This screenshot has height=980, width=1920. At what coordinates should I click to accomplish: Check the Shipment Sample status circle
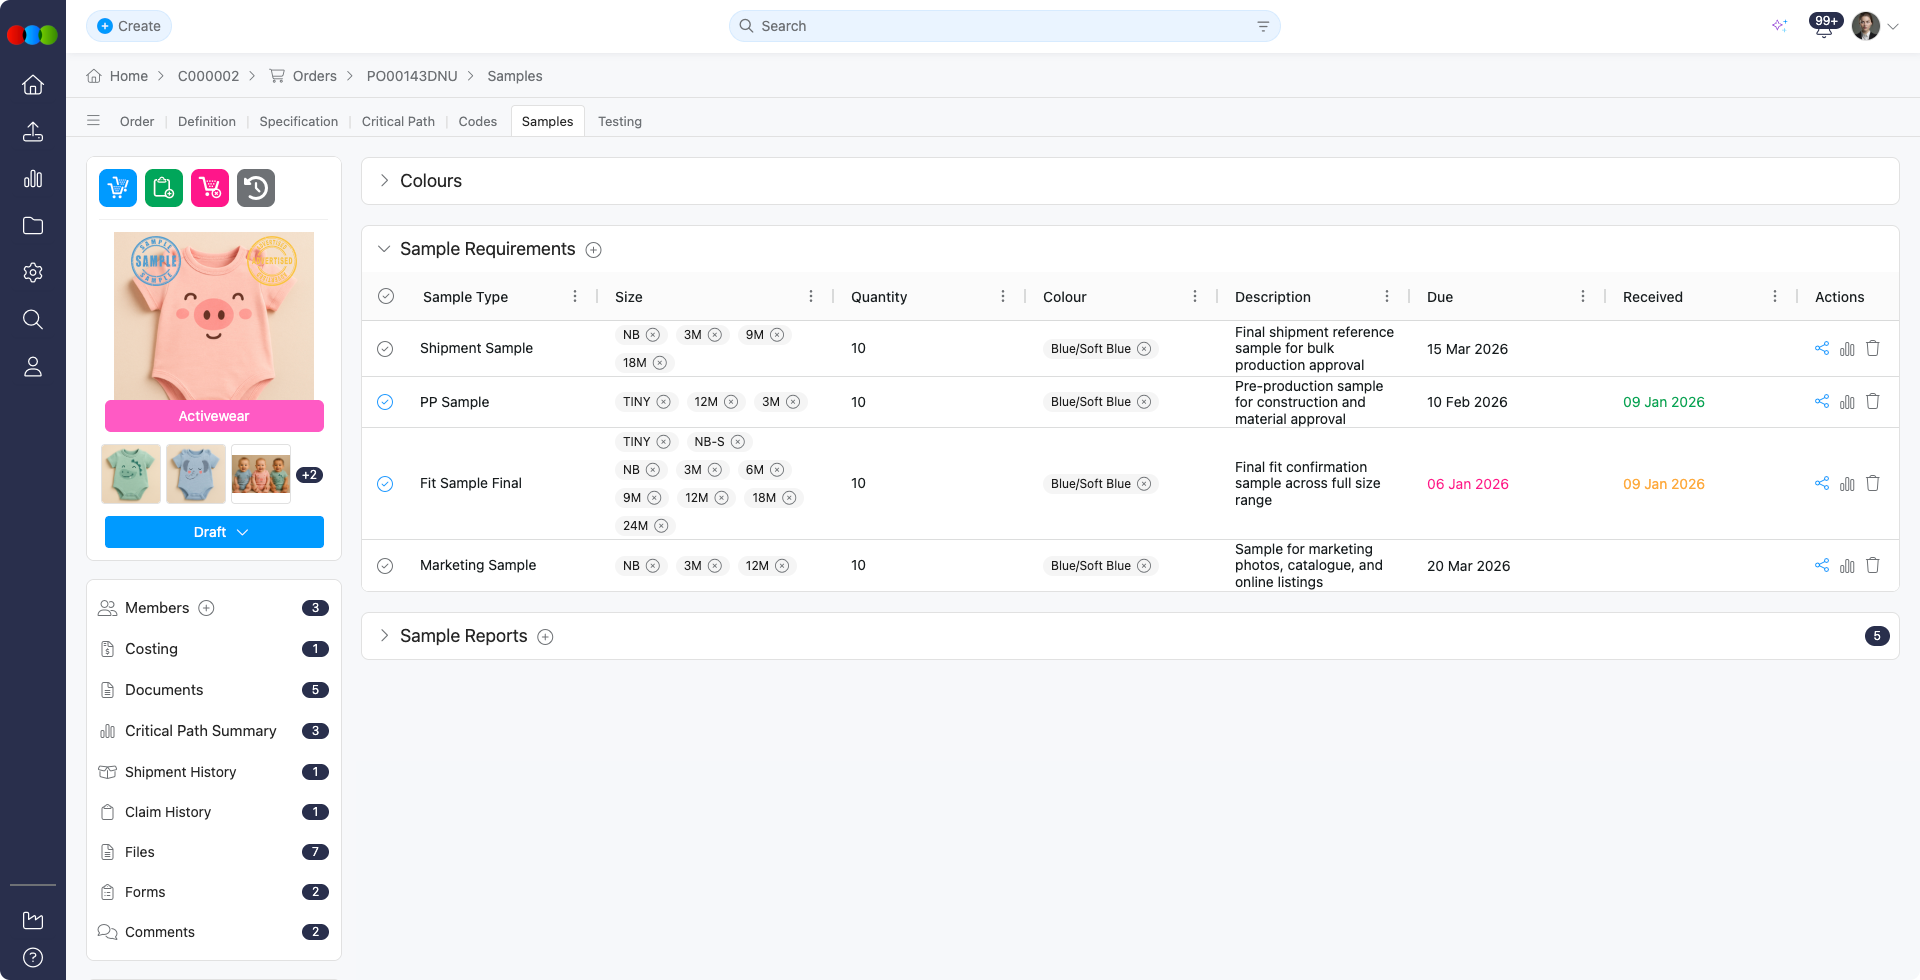point(385,349)
